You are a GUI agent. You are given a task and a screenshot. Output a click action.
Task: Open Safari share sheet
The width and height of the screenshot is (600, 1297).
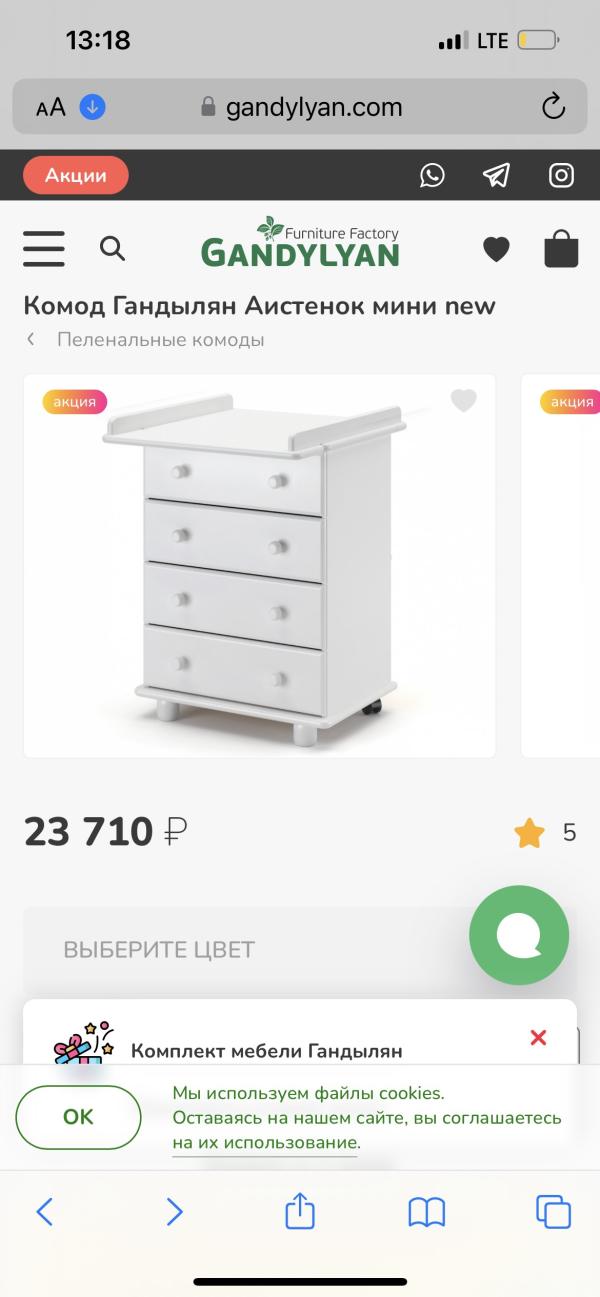pyautogui.click(x=300, y=1213)
